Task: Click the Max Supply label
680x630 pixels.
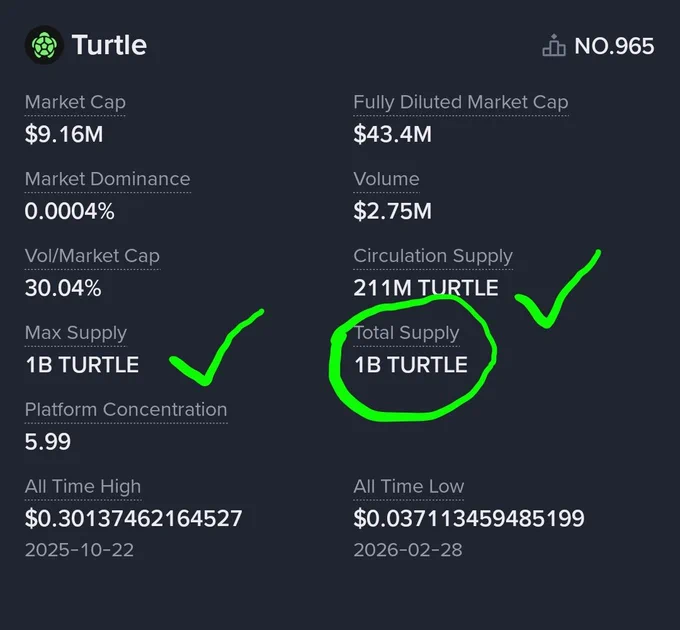Action: 76,333
